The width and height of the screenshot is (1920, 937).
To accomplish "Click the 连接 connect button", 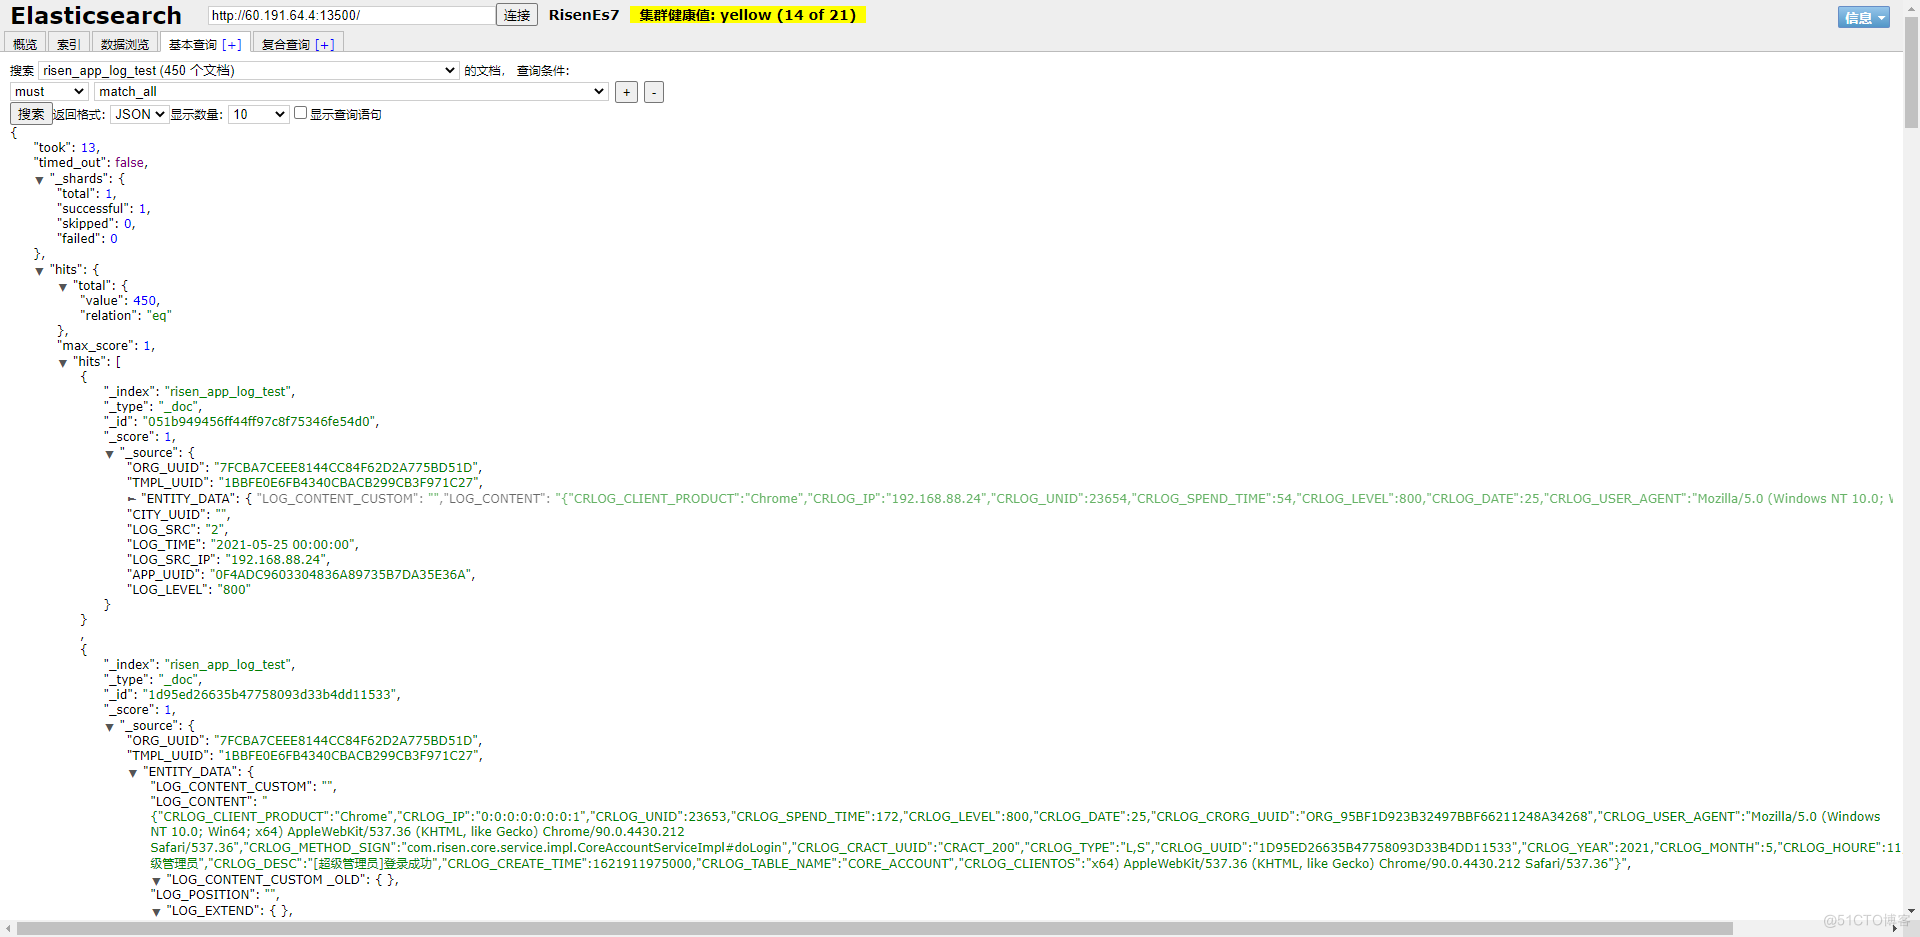I will pos(517,15).
